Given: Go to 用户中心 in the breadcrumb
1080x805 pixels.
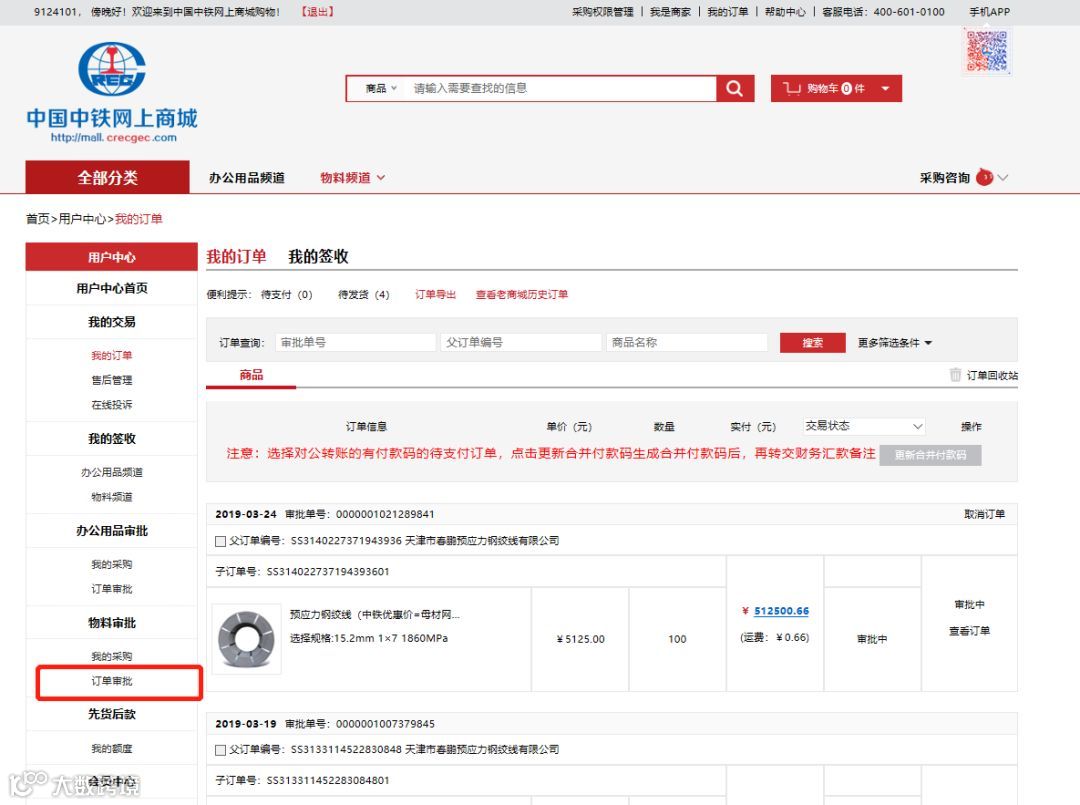Looking at the screenshot, I should [x=82, y=219].
